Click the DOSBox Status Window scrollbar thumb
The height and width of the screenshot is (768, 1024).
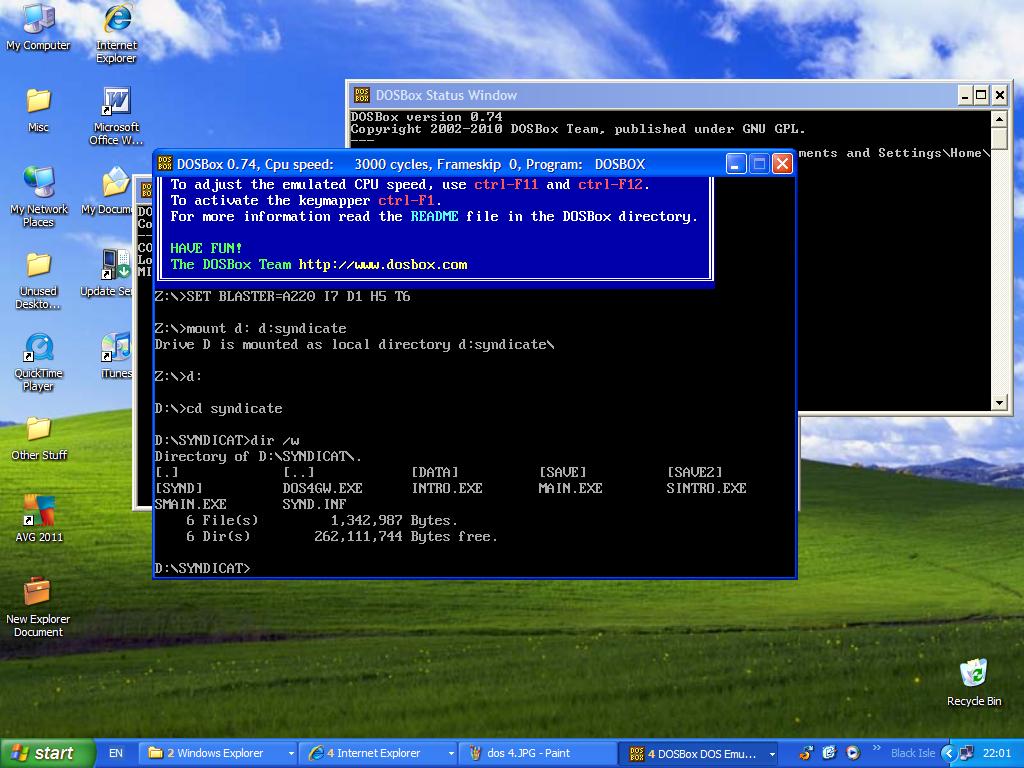pos(999,138)
